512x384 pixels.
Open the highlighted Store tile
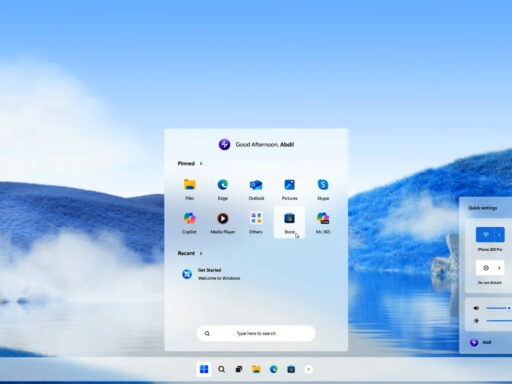tap(289, 222)
